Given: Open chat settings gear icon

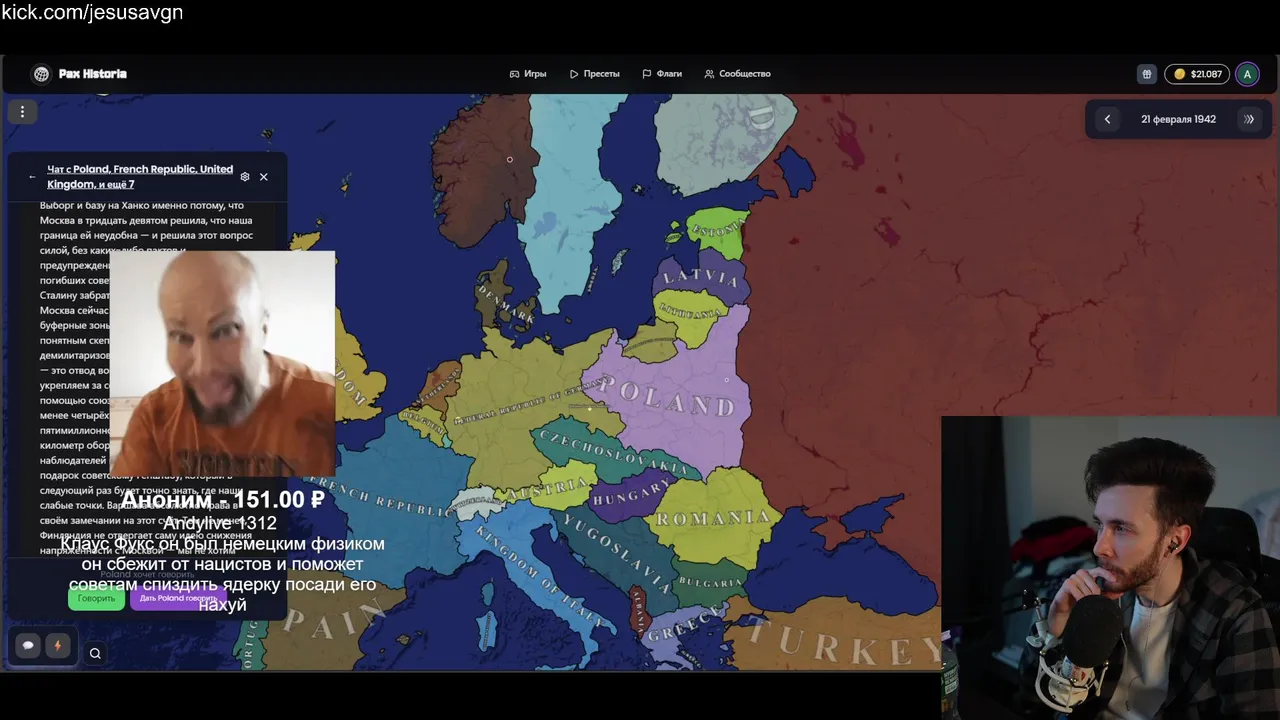Looking at the screenshot, I should [x=245, y=177].
